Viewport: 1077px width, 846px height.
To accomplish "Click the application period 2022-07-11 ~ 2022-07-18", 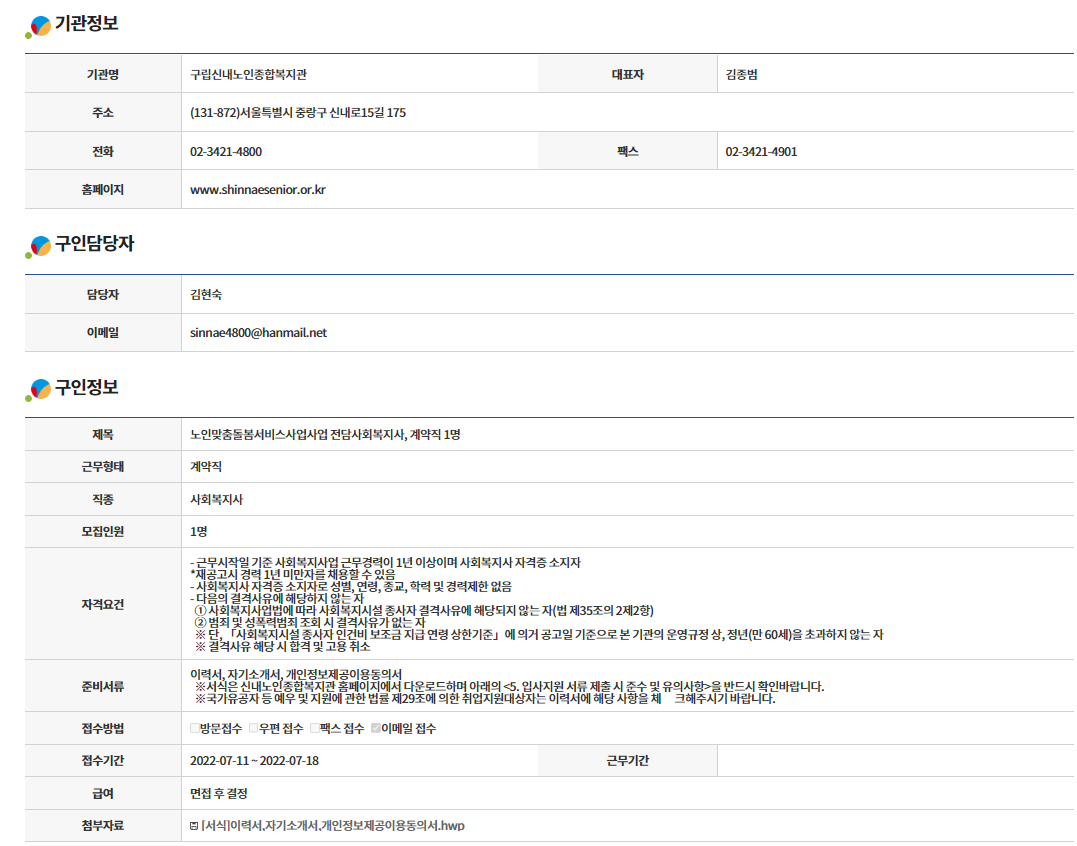I will (x=254, y=761).
